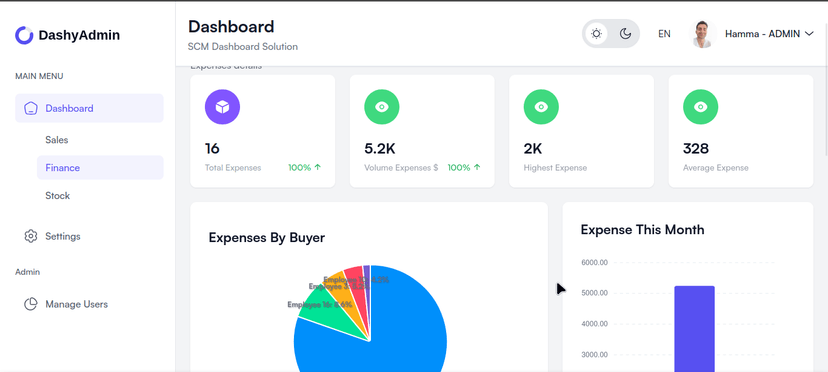
Task: Open Settings from the sidebar
Action: pyautogui.click(x=63, y=236)
